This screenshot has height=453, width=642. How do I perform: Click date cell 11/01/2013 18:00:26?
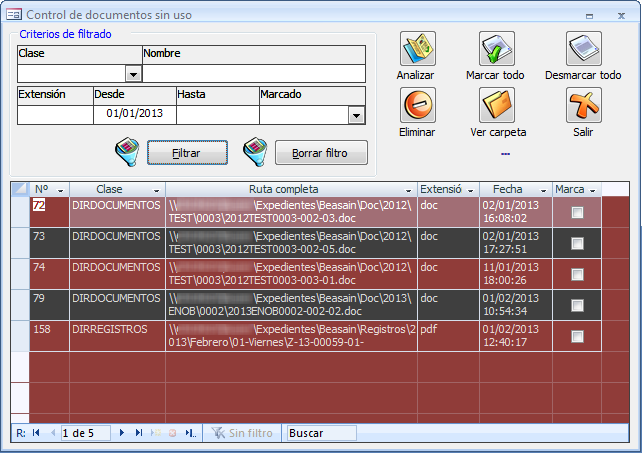(516, 274)
